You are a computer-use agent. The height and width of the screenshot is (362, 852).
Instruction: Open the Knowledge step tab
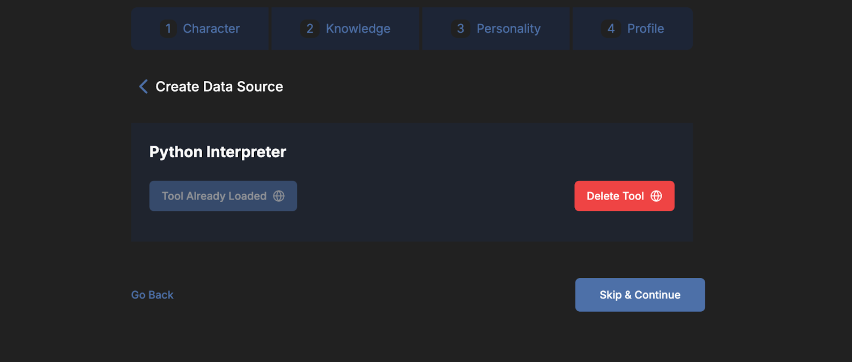click(x=346, y=29)
